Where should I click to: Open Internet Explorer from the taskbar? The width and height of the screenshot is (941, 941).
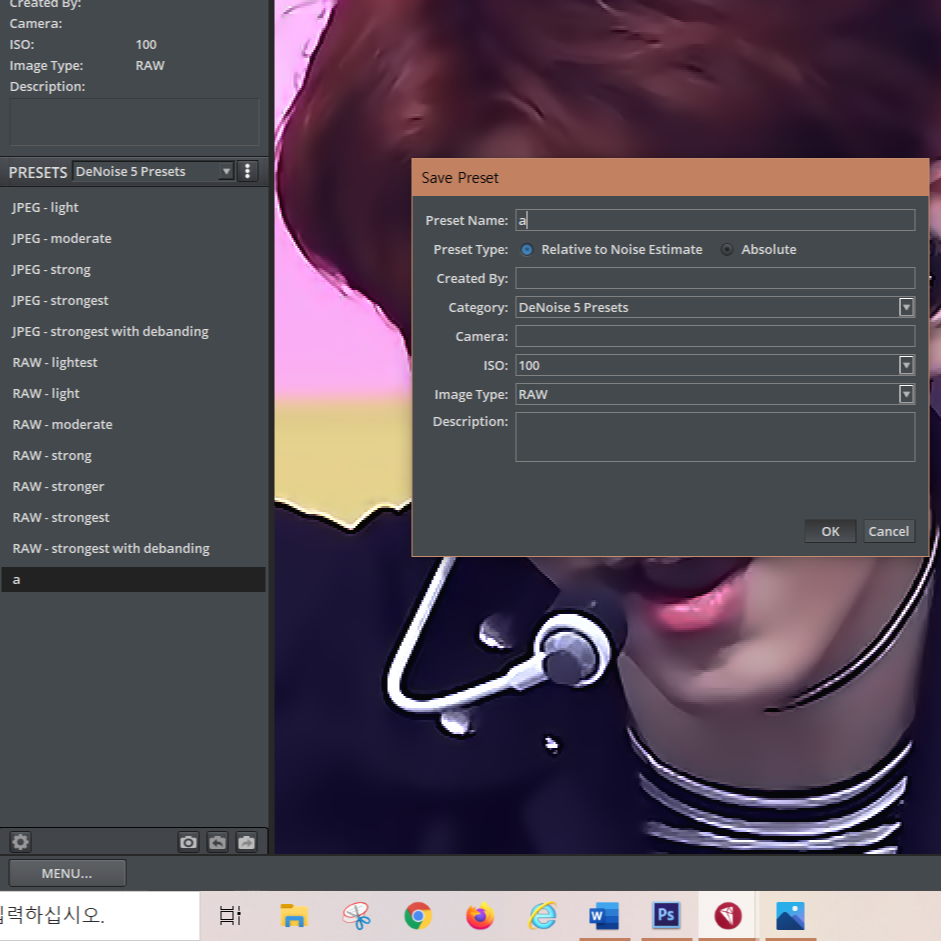click(x=543, y=916)
